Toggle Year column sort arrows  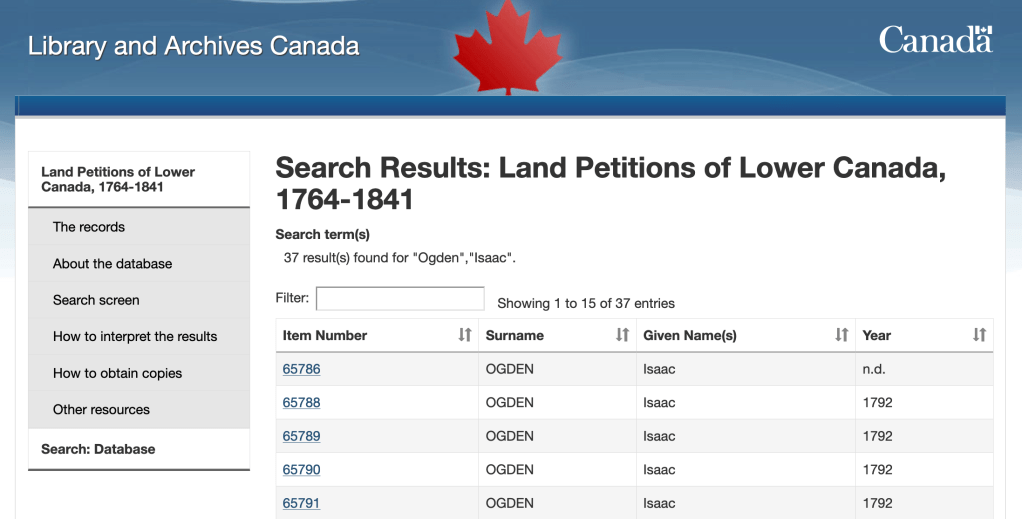pyautogui.click(x=979, y=335)
